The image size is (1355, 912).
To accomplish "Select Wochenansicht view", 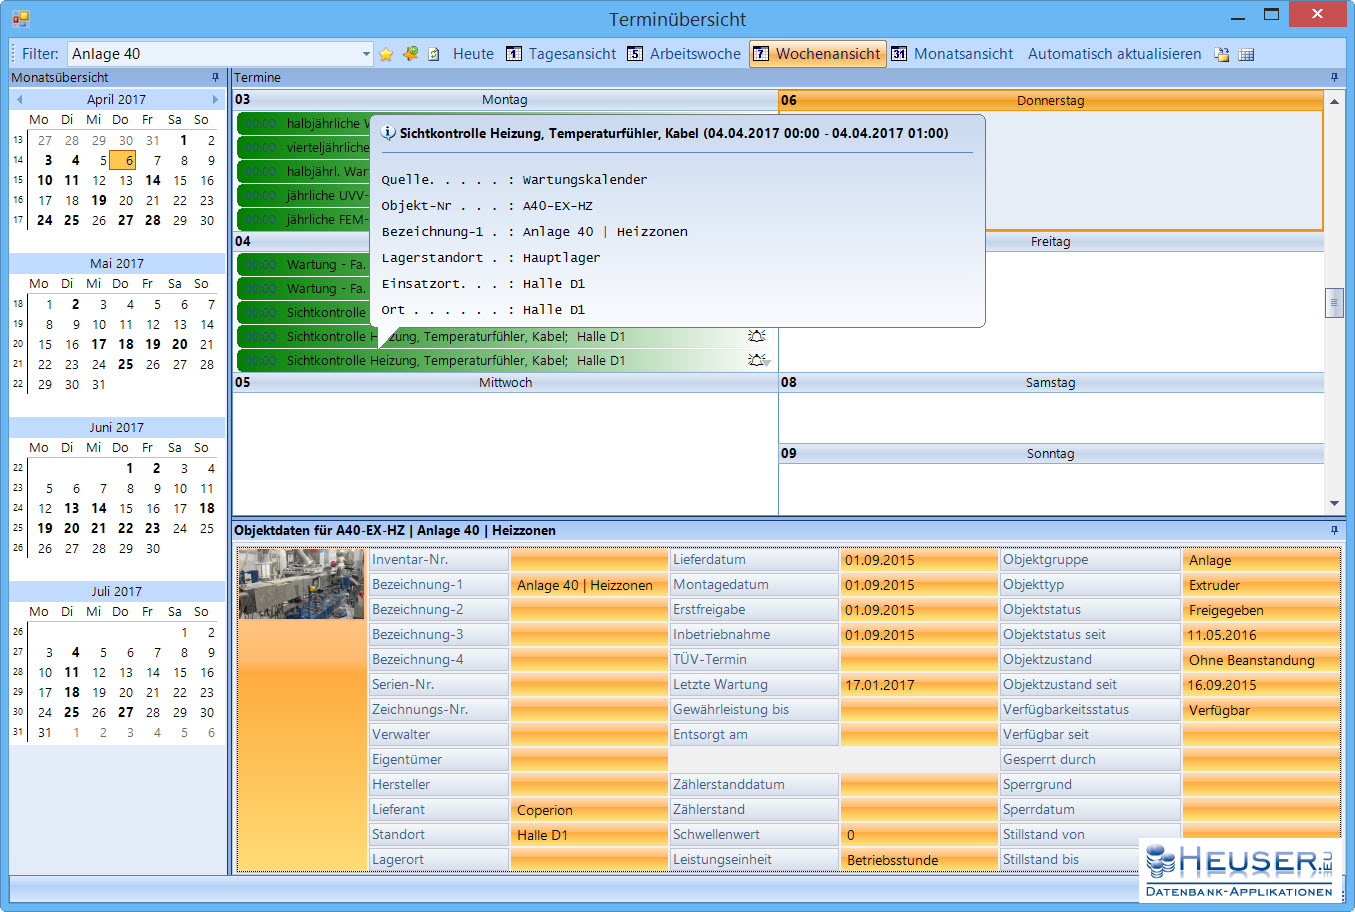I will point(817,54).
